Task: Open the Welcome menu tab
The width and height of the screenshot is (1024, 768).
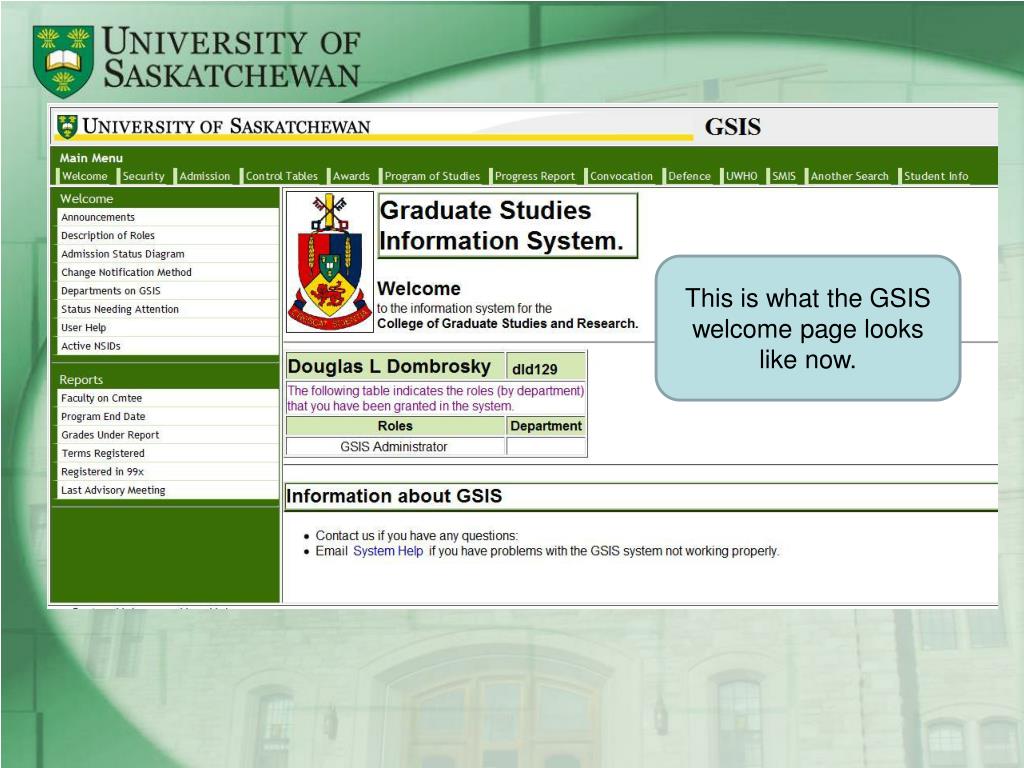Action: 84,176
